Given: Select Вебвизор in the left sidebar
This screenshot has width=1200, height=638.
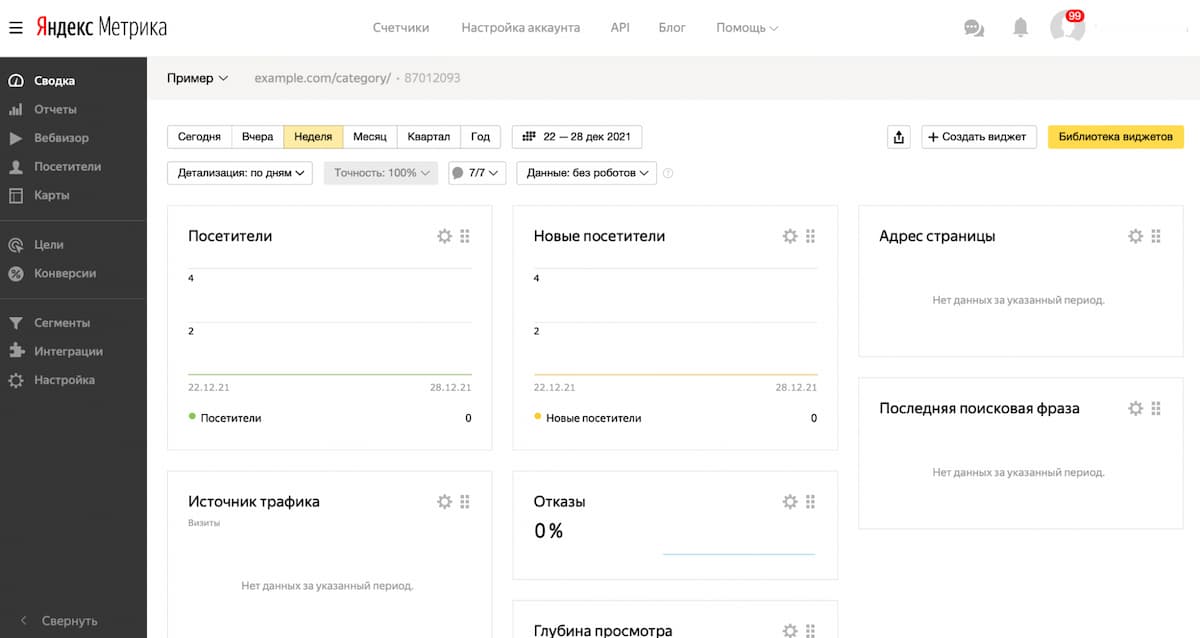Looking at the screenshot, I should [x=60, y=137].
